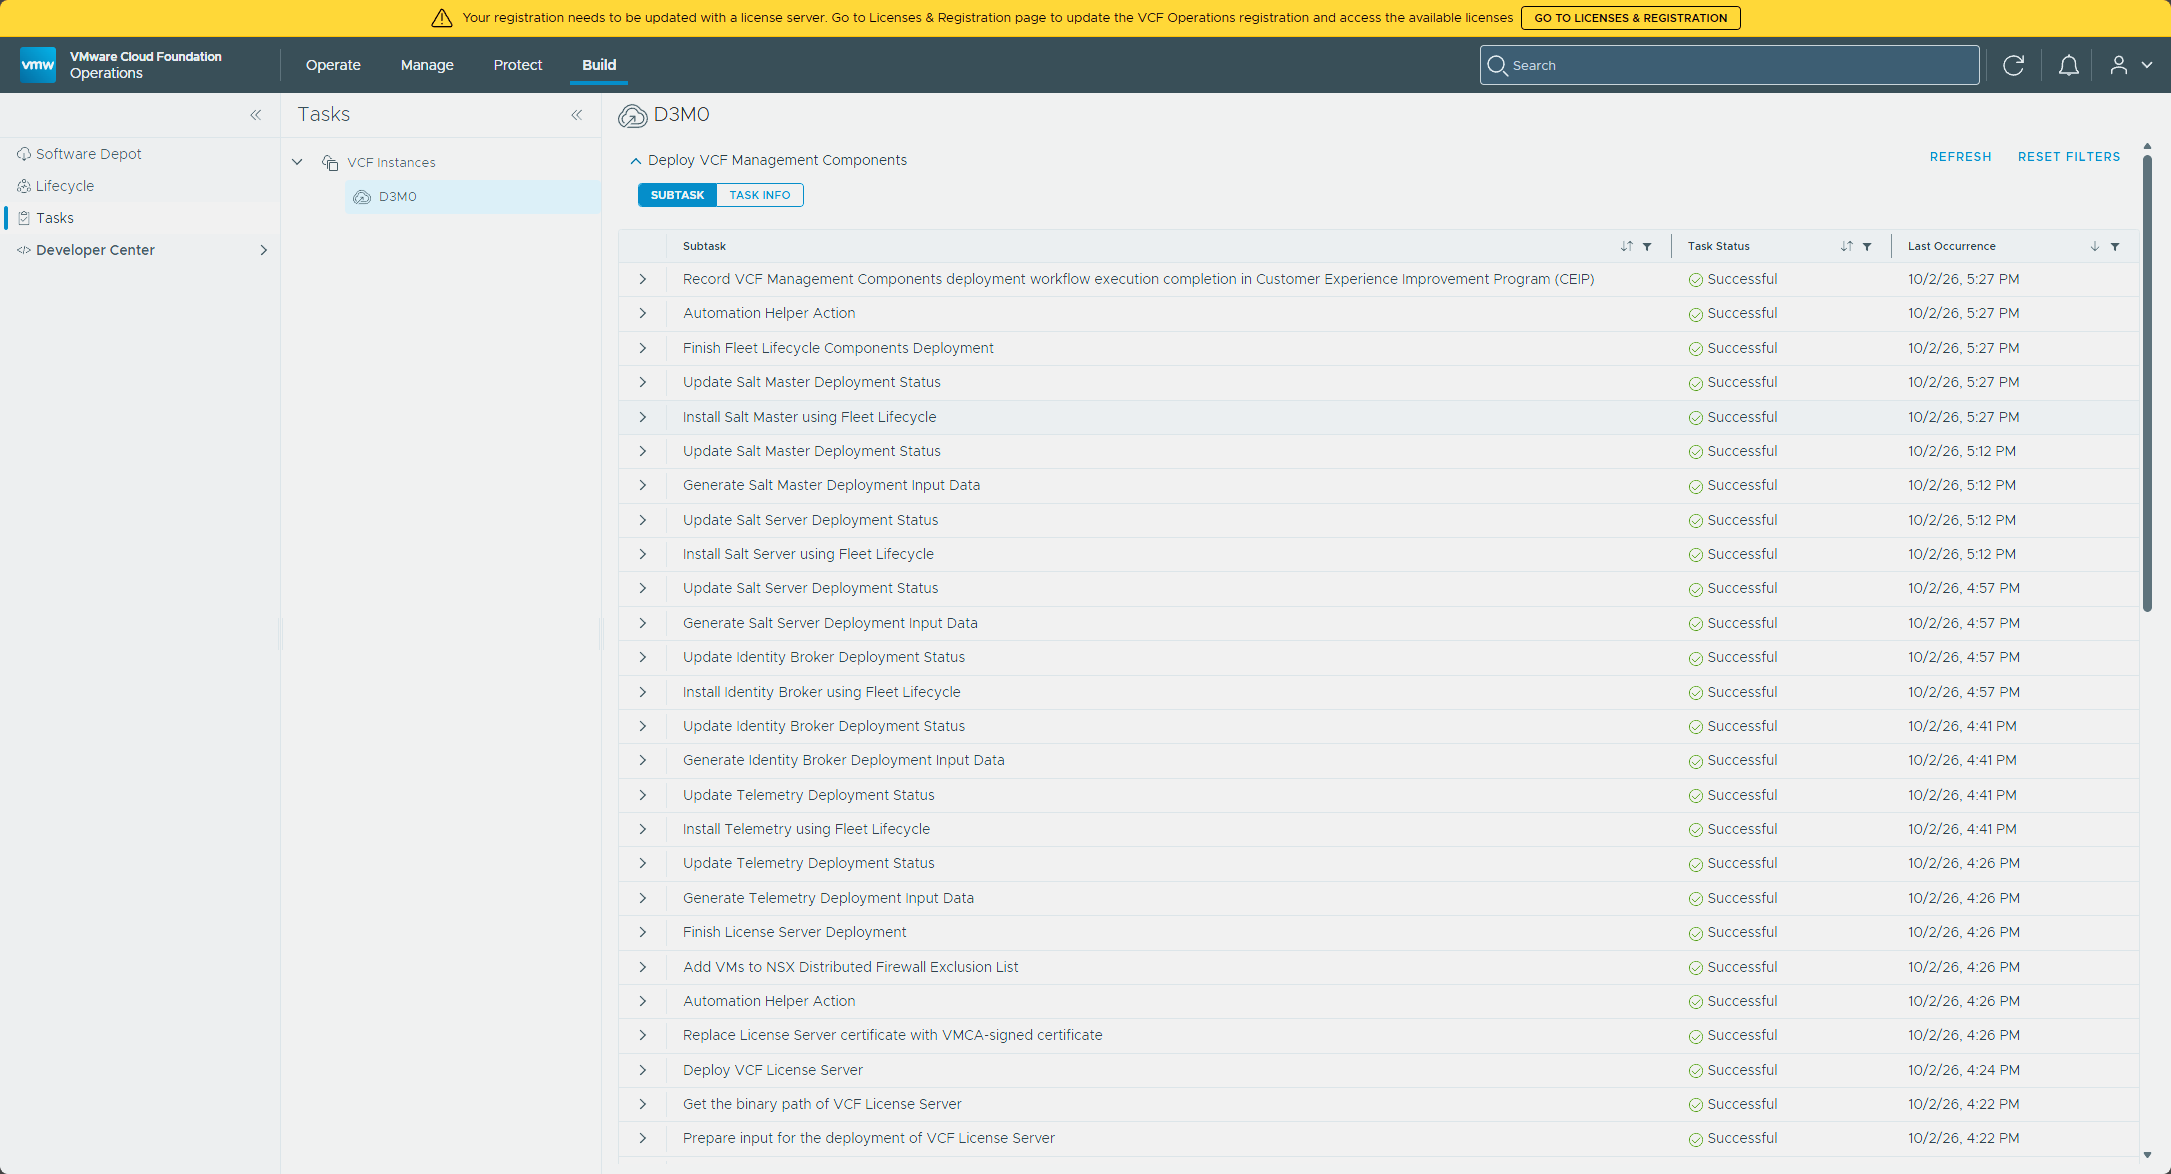Image resolution: width=2171 pixels, height=1174 pixels.
Task: Expand the Deploy VCF License Server row
Action: (643, 1070)
